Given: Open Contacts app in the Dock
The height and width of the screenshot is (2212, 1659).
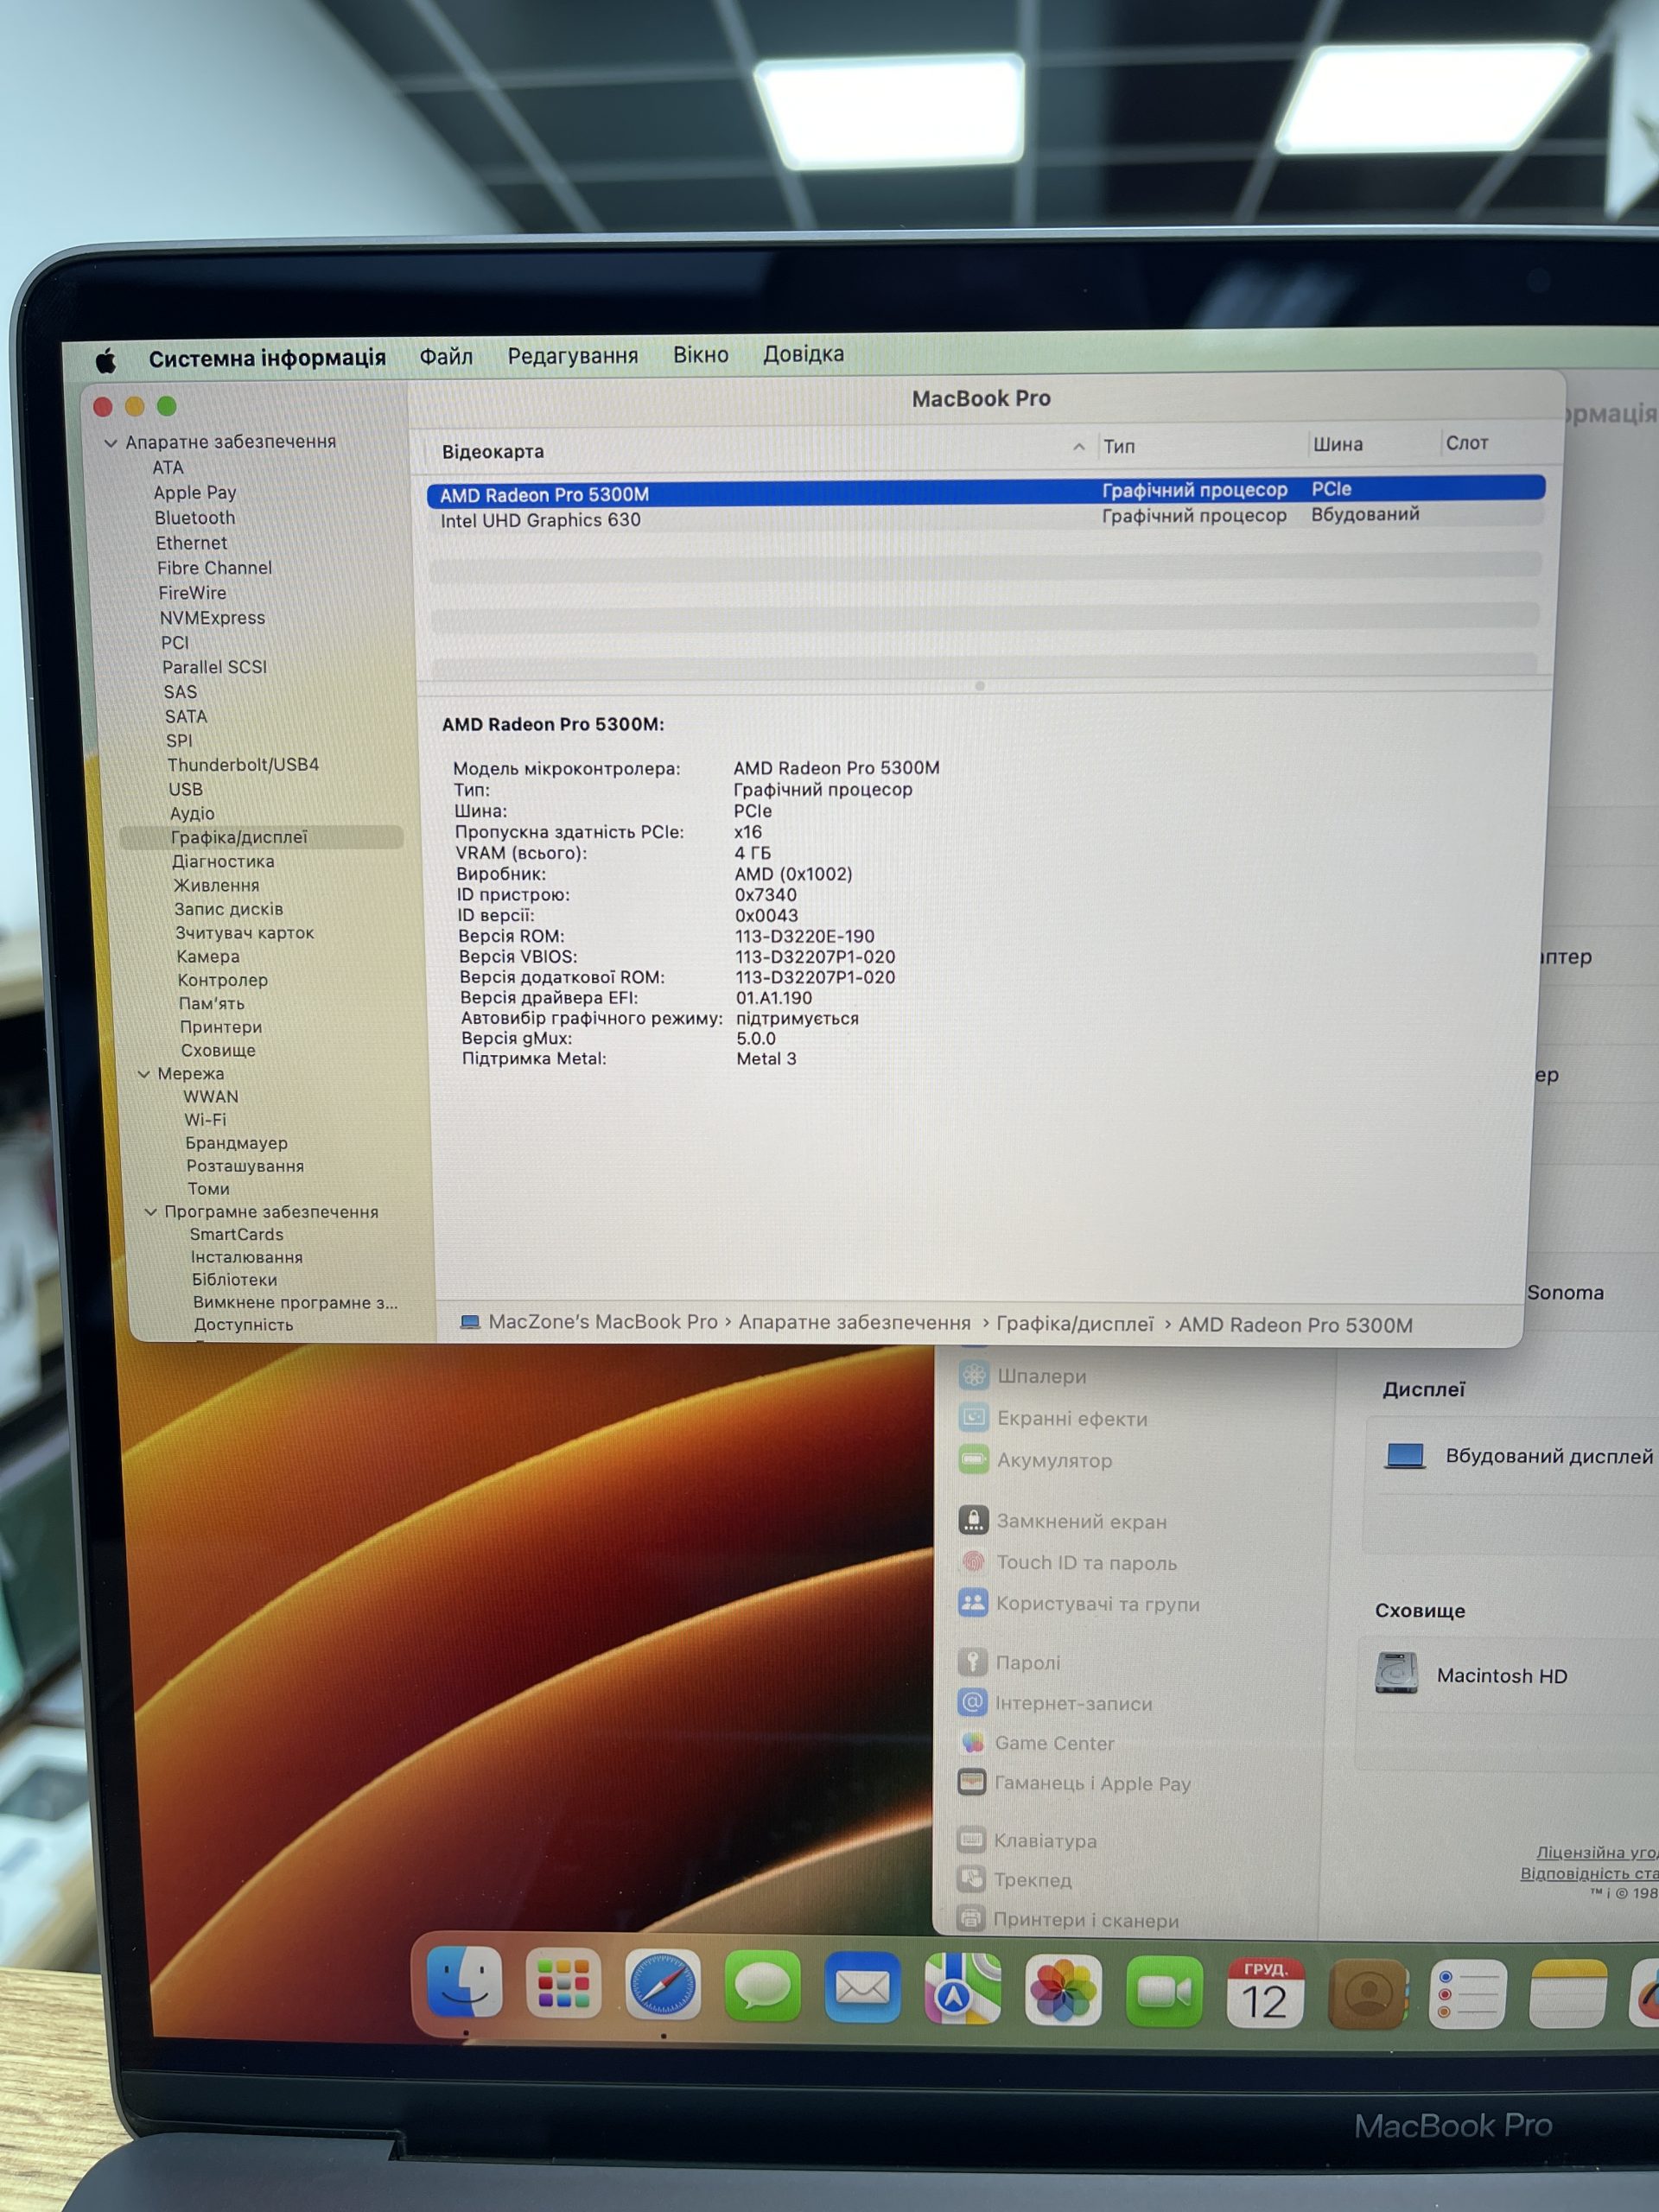Looking at the screenshot, I should tap(1367, 1994).
